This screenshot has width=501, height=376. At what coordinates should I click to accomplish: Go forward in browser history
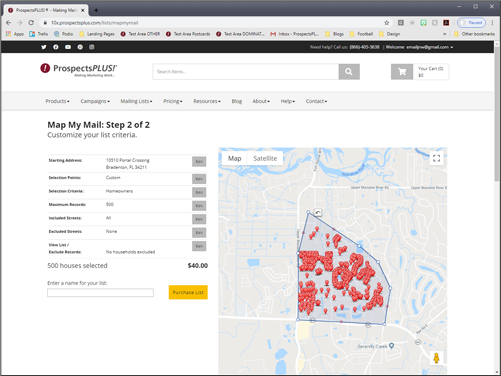click(x=20, y=23)
